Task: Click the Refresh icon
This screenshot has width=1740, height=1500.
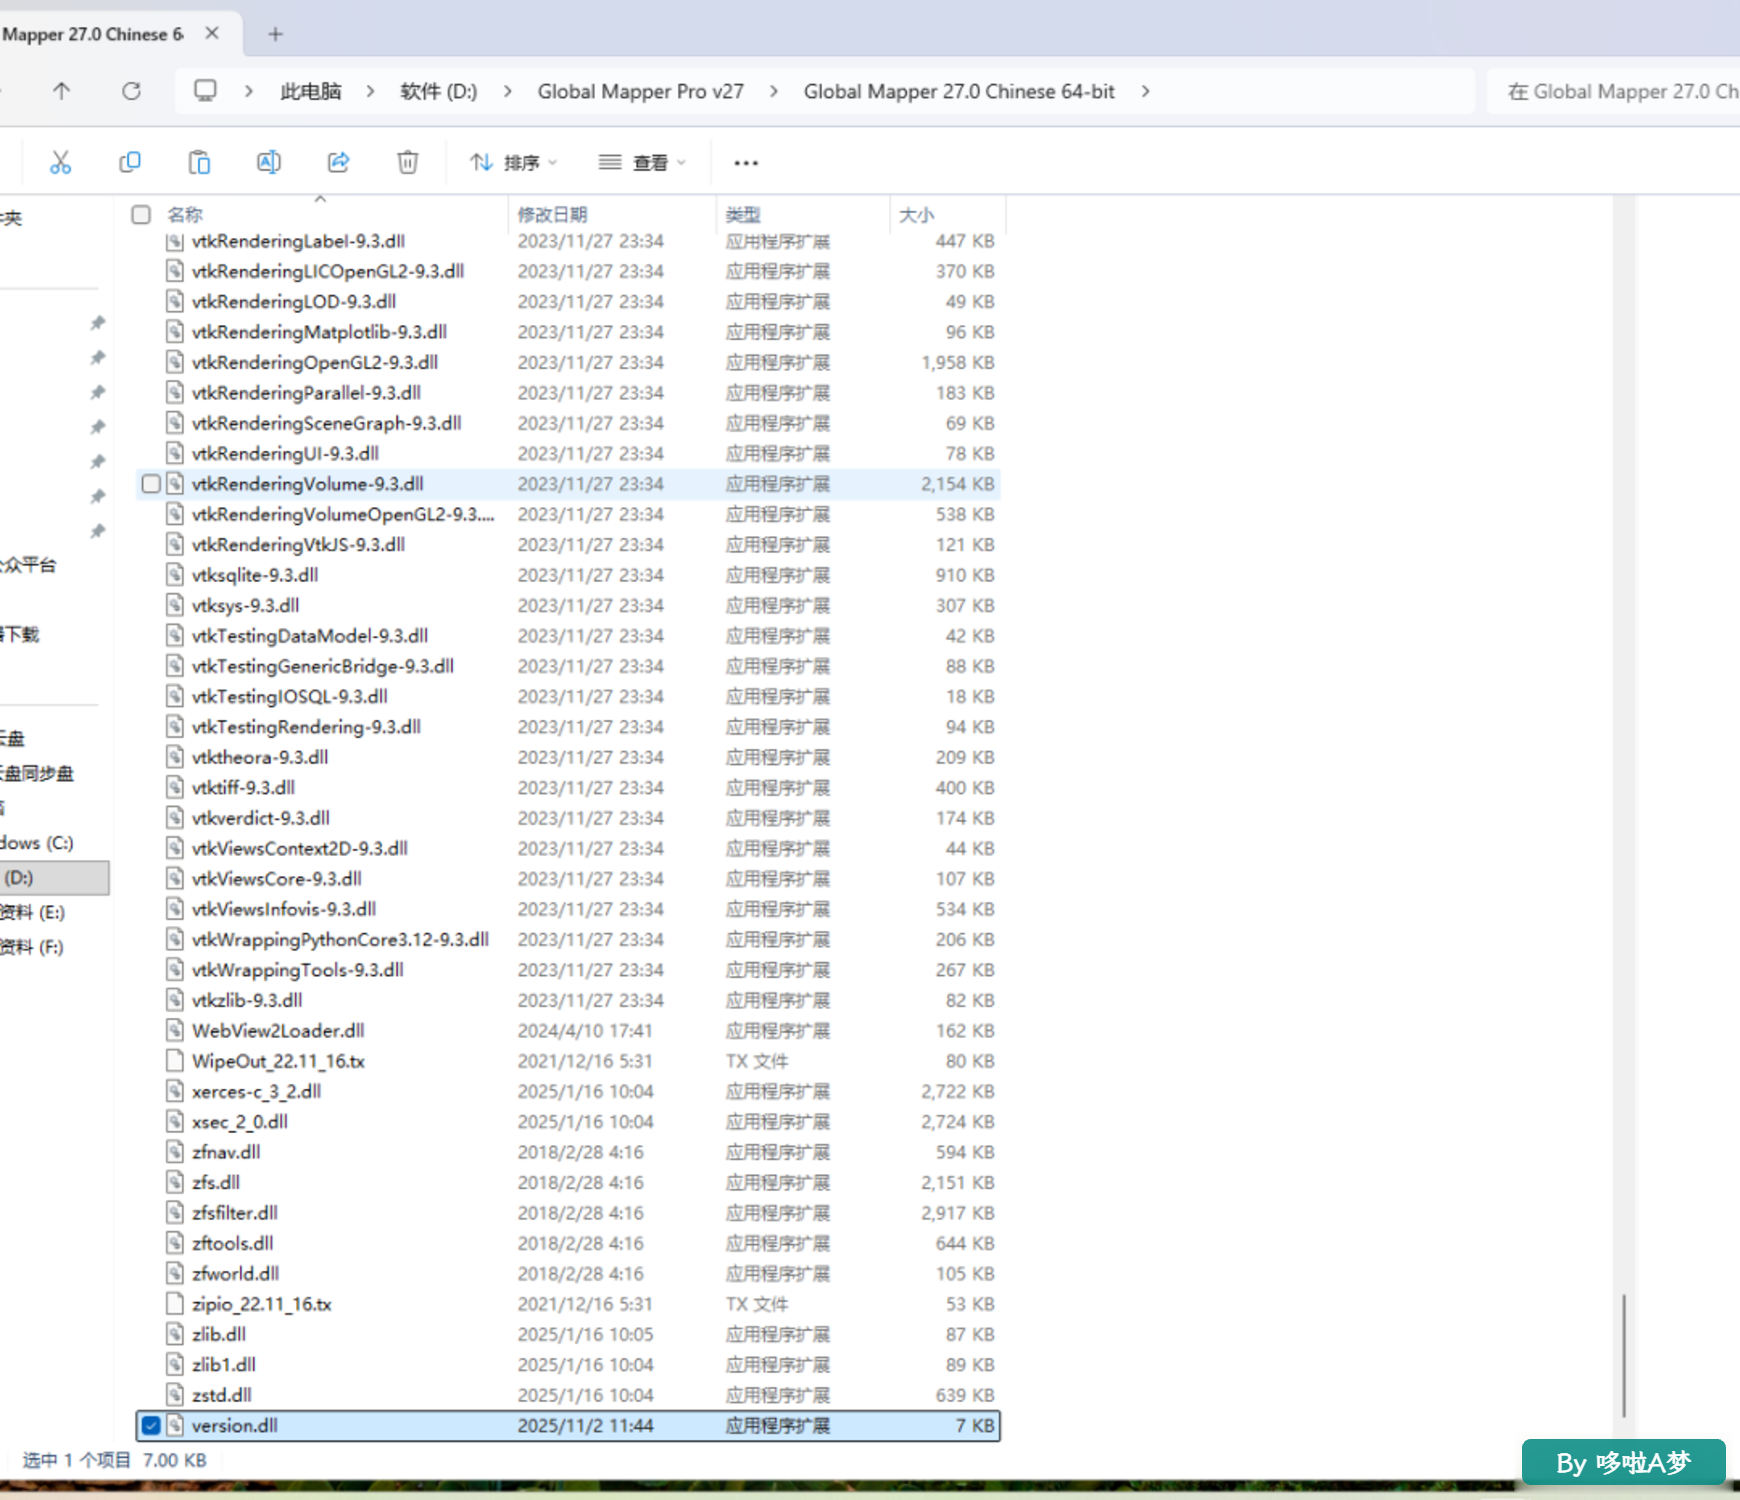Action: [x=131, y=91]
